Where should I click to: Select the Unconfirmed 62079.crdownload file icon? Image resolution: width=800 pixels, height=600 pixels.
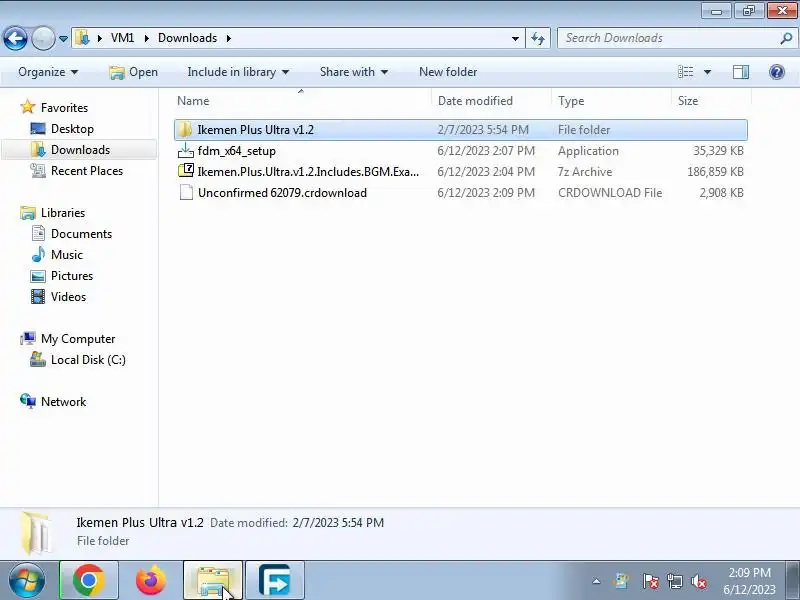pyautogui.click(x=186, y=192)
